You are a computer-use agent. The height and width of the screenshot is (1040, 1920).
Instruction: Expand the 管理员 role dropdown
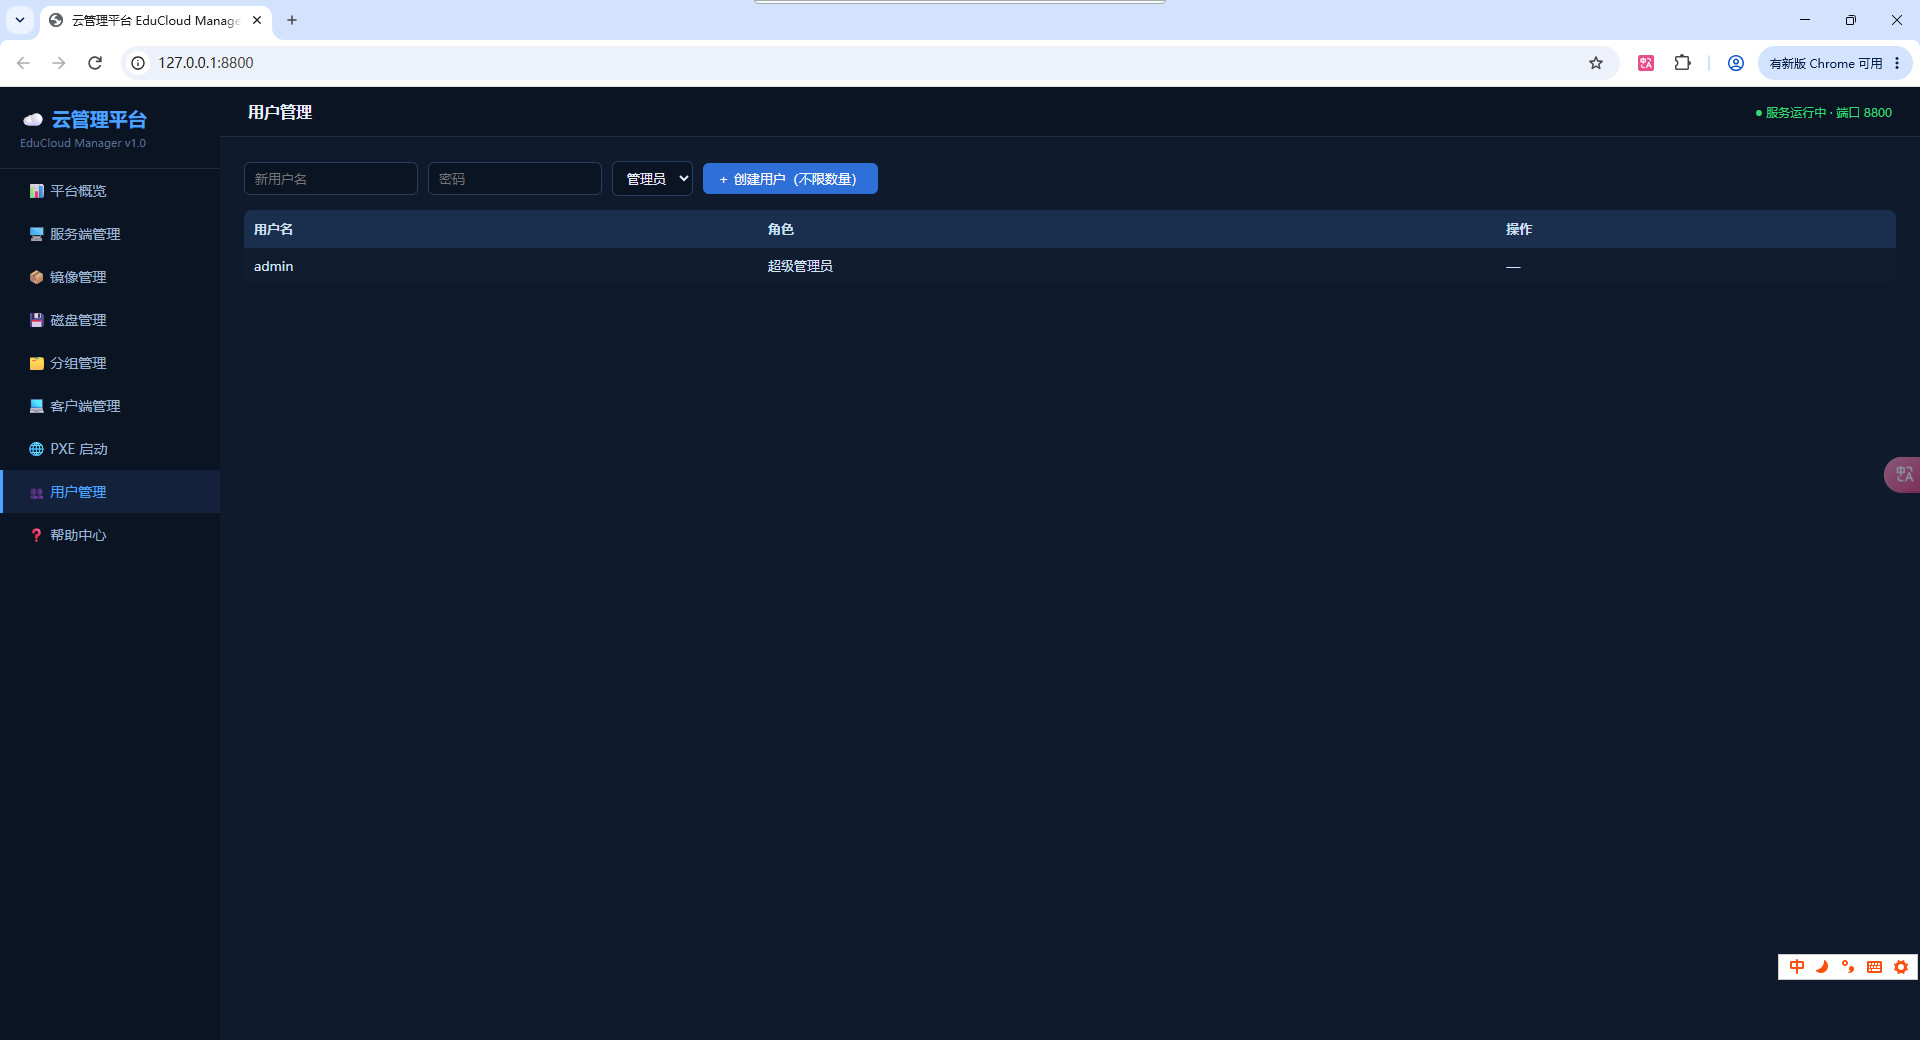(652, 179)
